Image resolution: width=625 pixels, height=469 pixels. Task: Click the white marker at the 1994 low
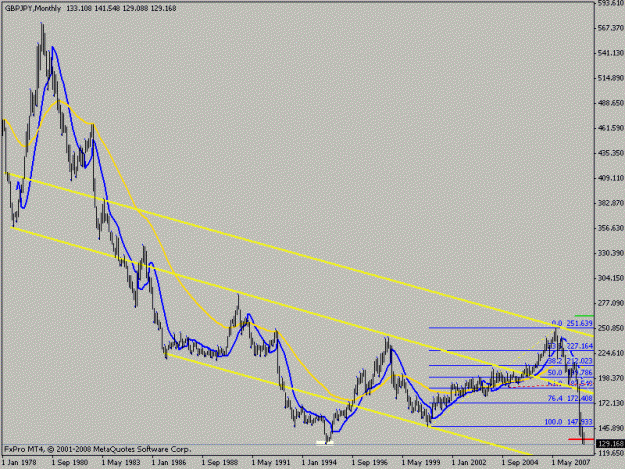coord(324,442)
